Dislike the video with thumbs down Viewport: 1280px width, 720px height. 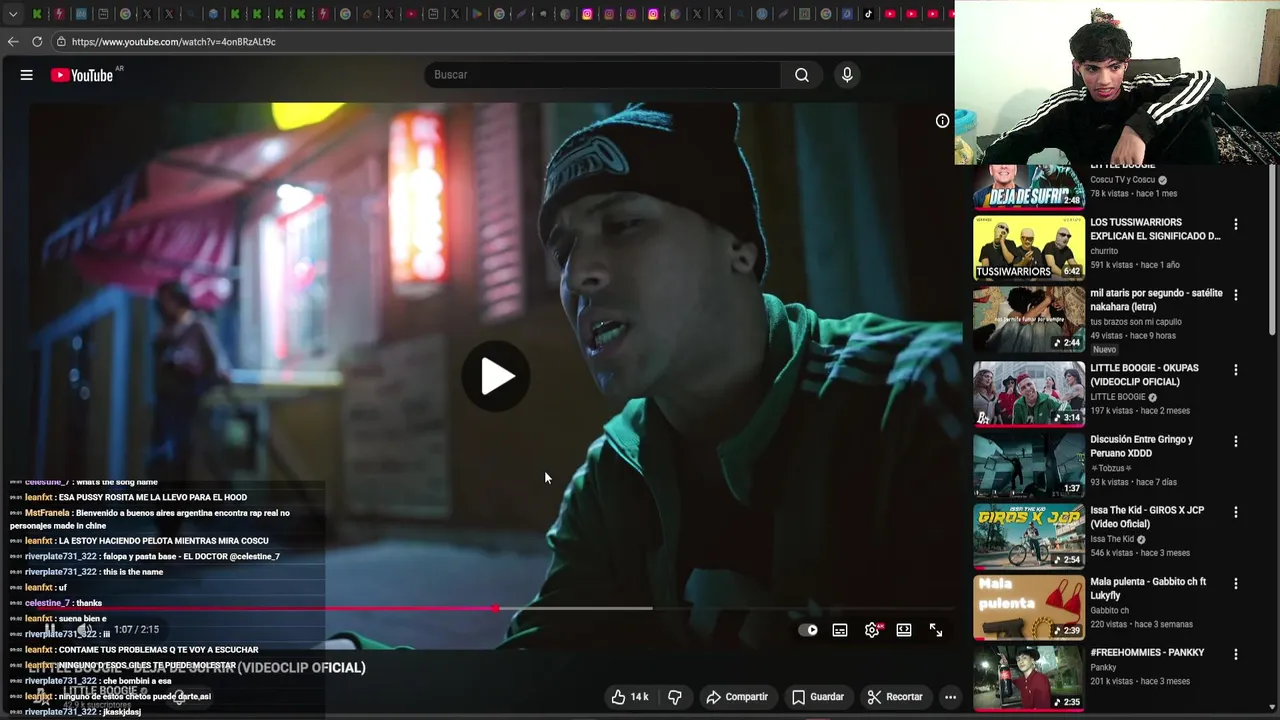point(675,697)
